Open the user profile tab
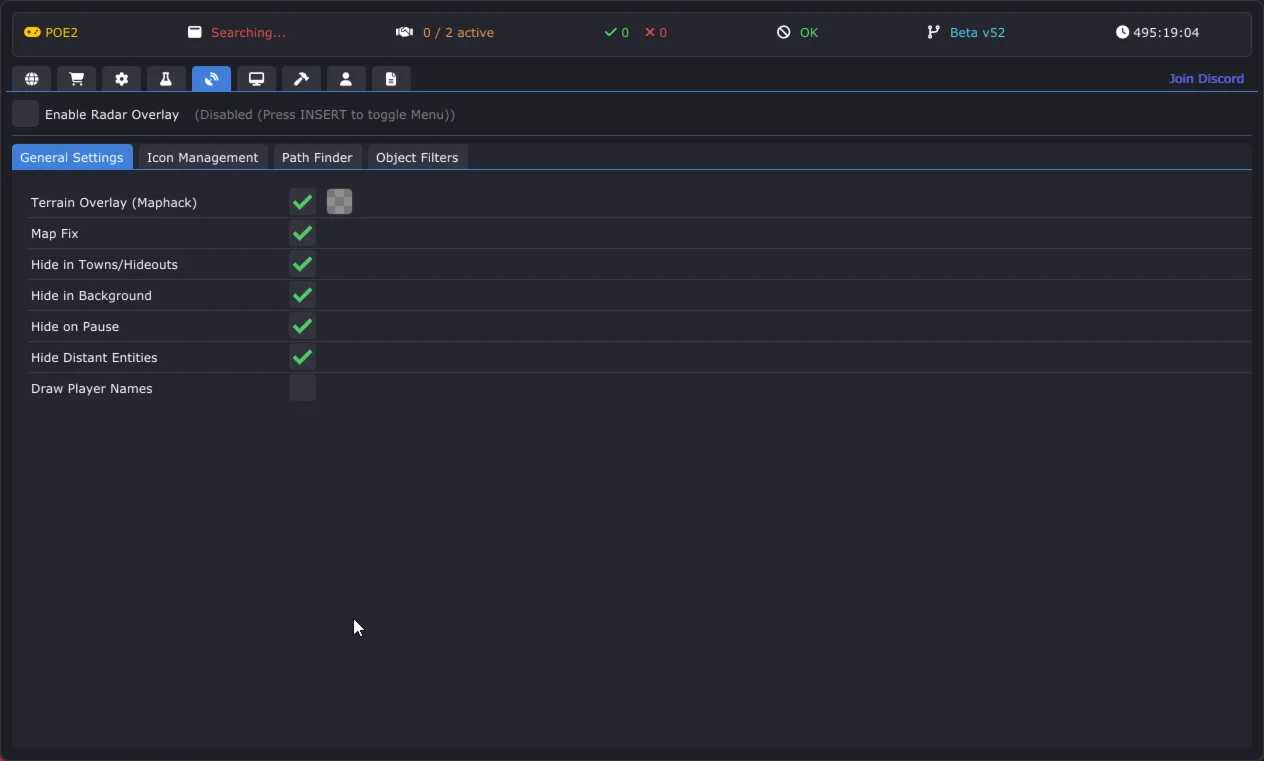This screenshot has width=1264, height=761. pyautogui.click(x=346, y=79)
